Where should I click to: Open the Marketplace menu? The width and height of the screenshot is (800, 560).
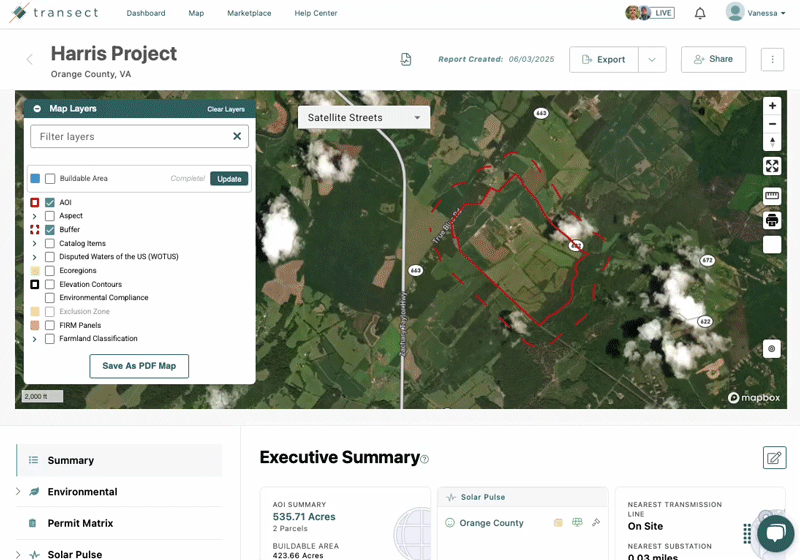249,13
